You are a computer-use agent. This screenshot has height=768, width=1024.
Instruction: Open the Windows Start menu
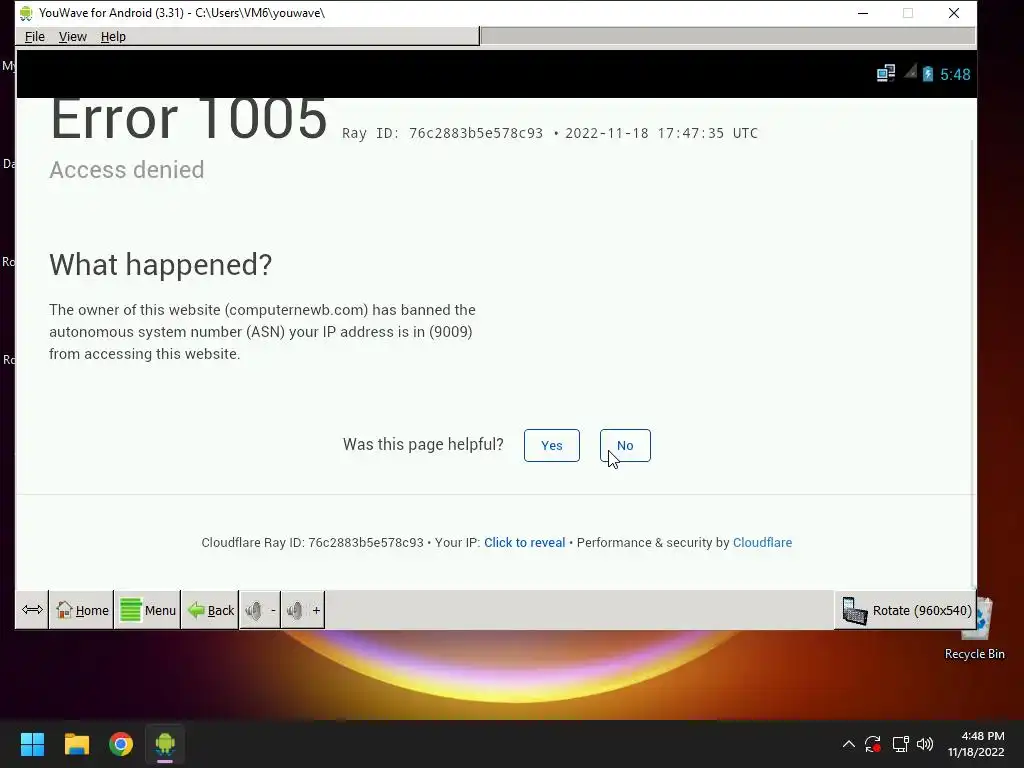[32, 744]
